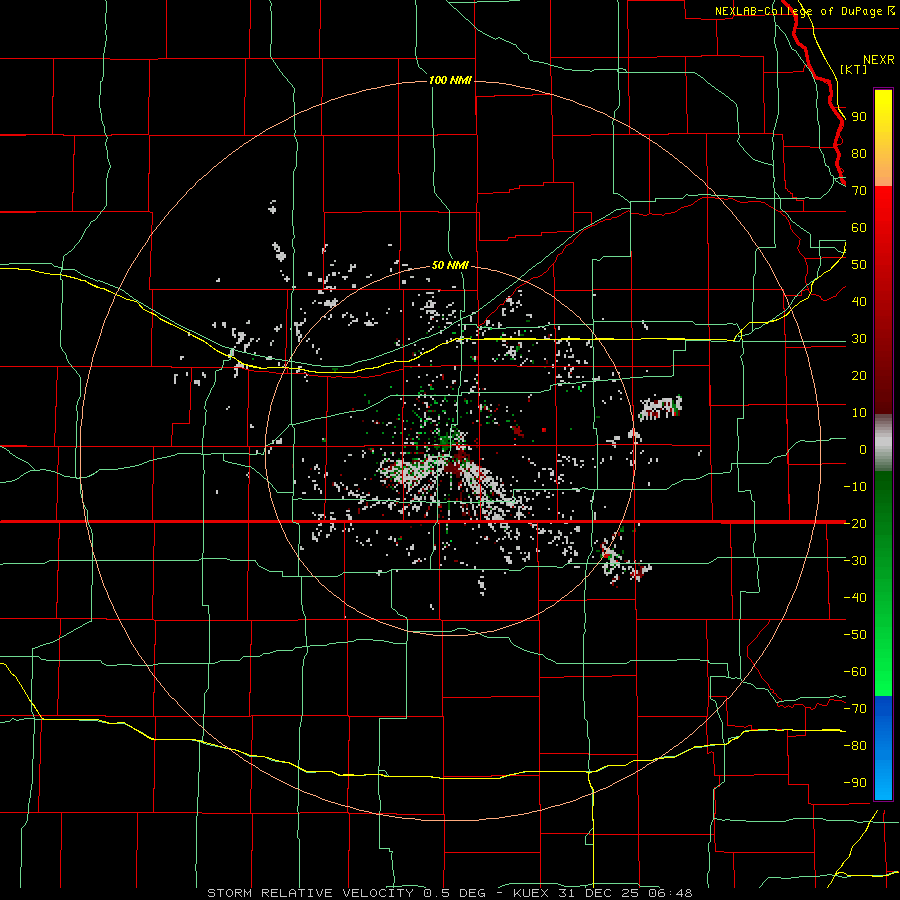Click the 10 value on the velocity scale
900x900 pixels.
coord(859,413)
